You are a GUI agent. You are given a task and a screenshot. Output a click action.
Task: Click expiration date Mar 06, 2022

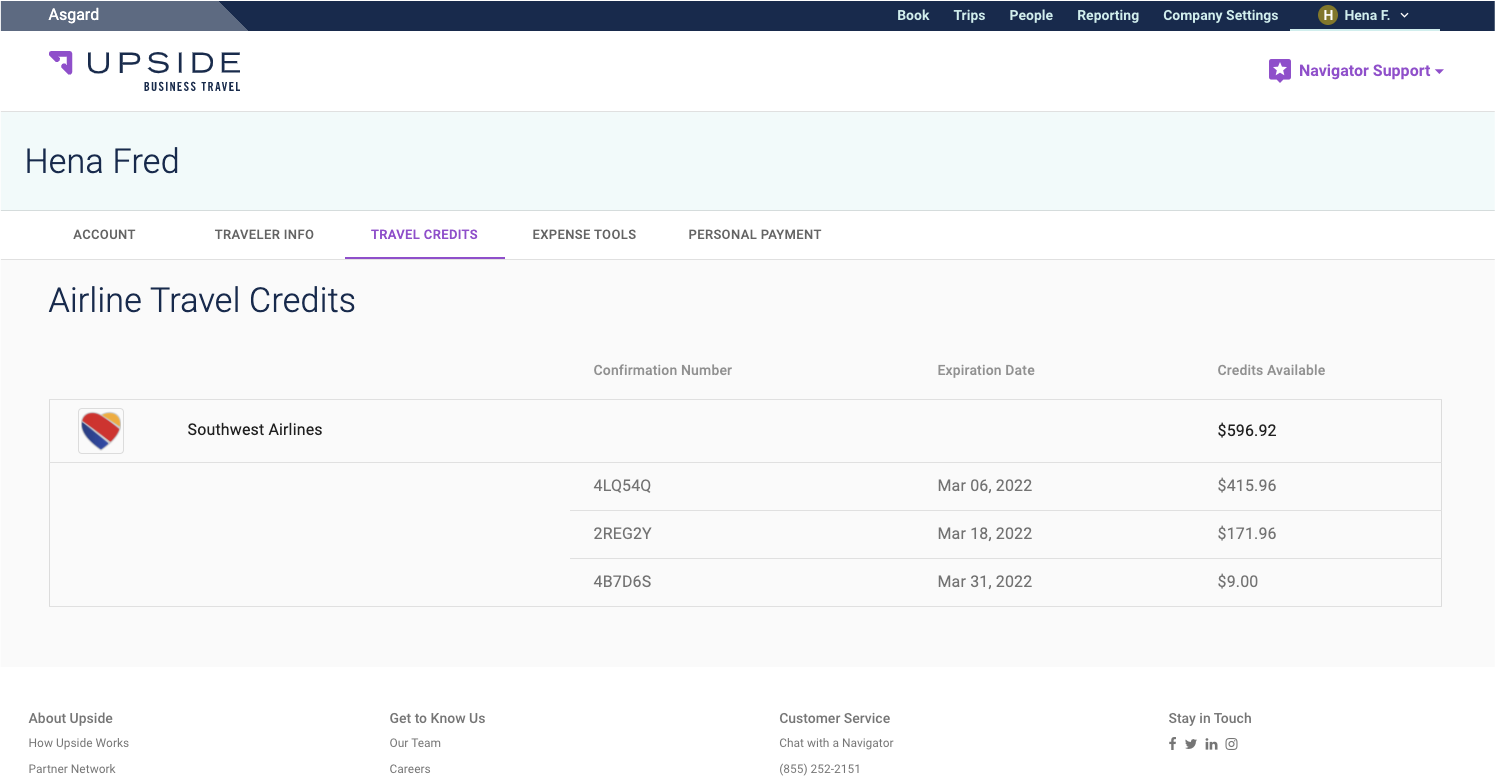pos(985,486)
